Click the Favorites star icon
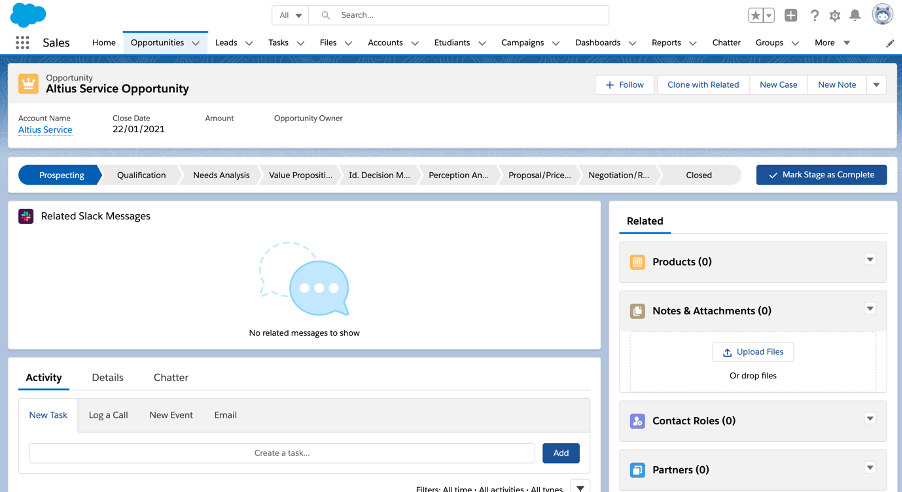The height and width of the screenshot is (492, 902). [x=755, y=16]
